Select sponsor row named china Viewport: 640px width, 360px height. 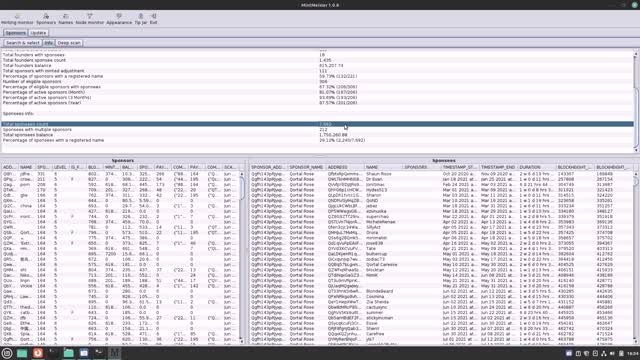(x=120, y=206)
